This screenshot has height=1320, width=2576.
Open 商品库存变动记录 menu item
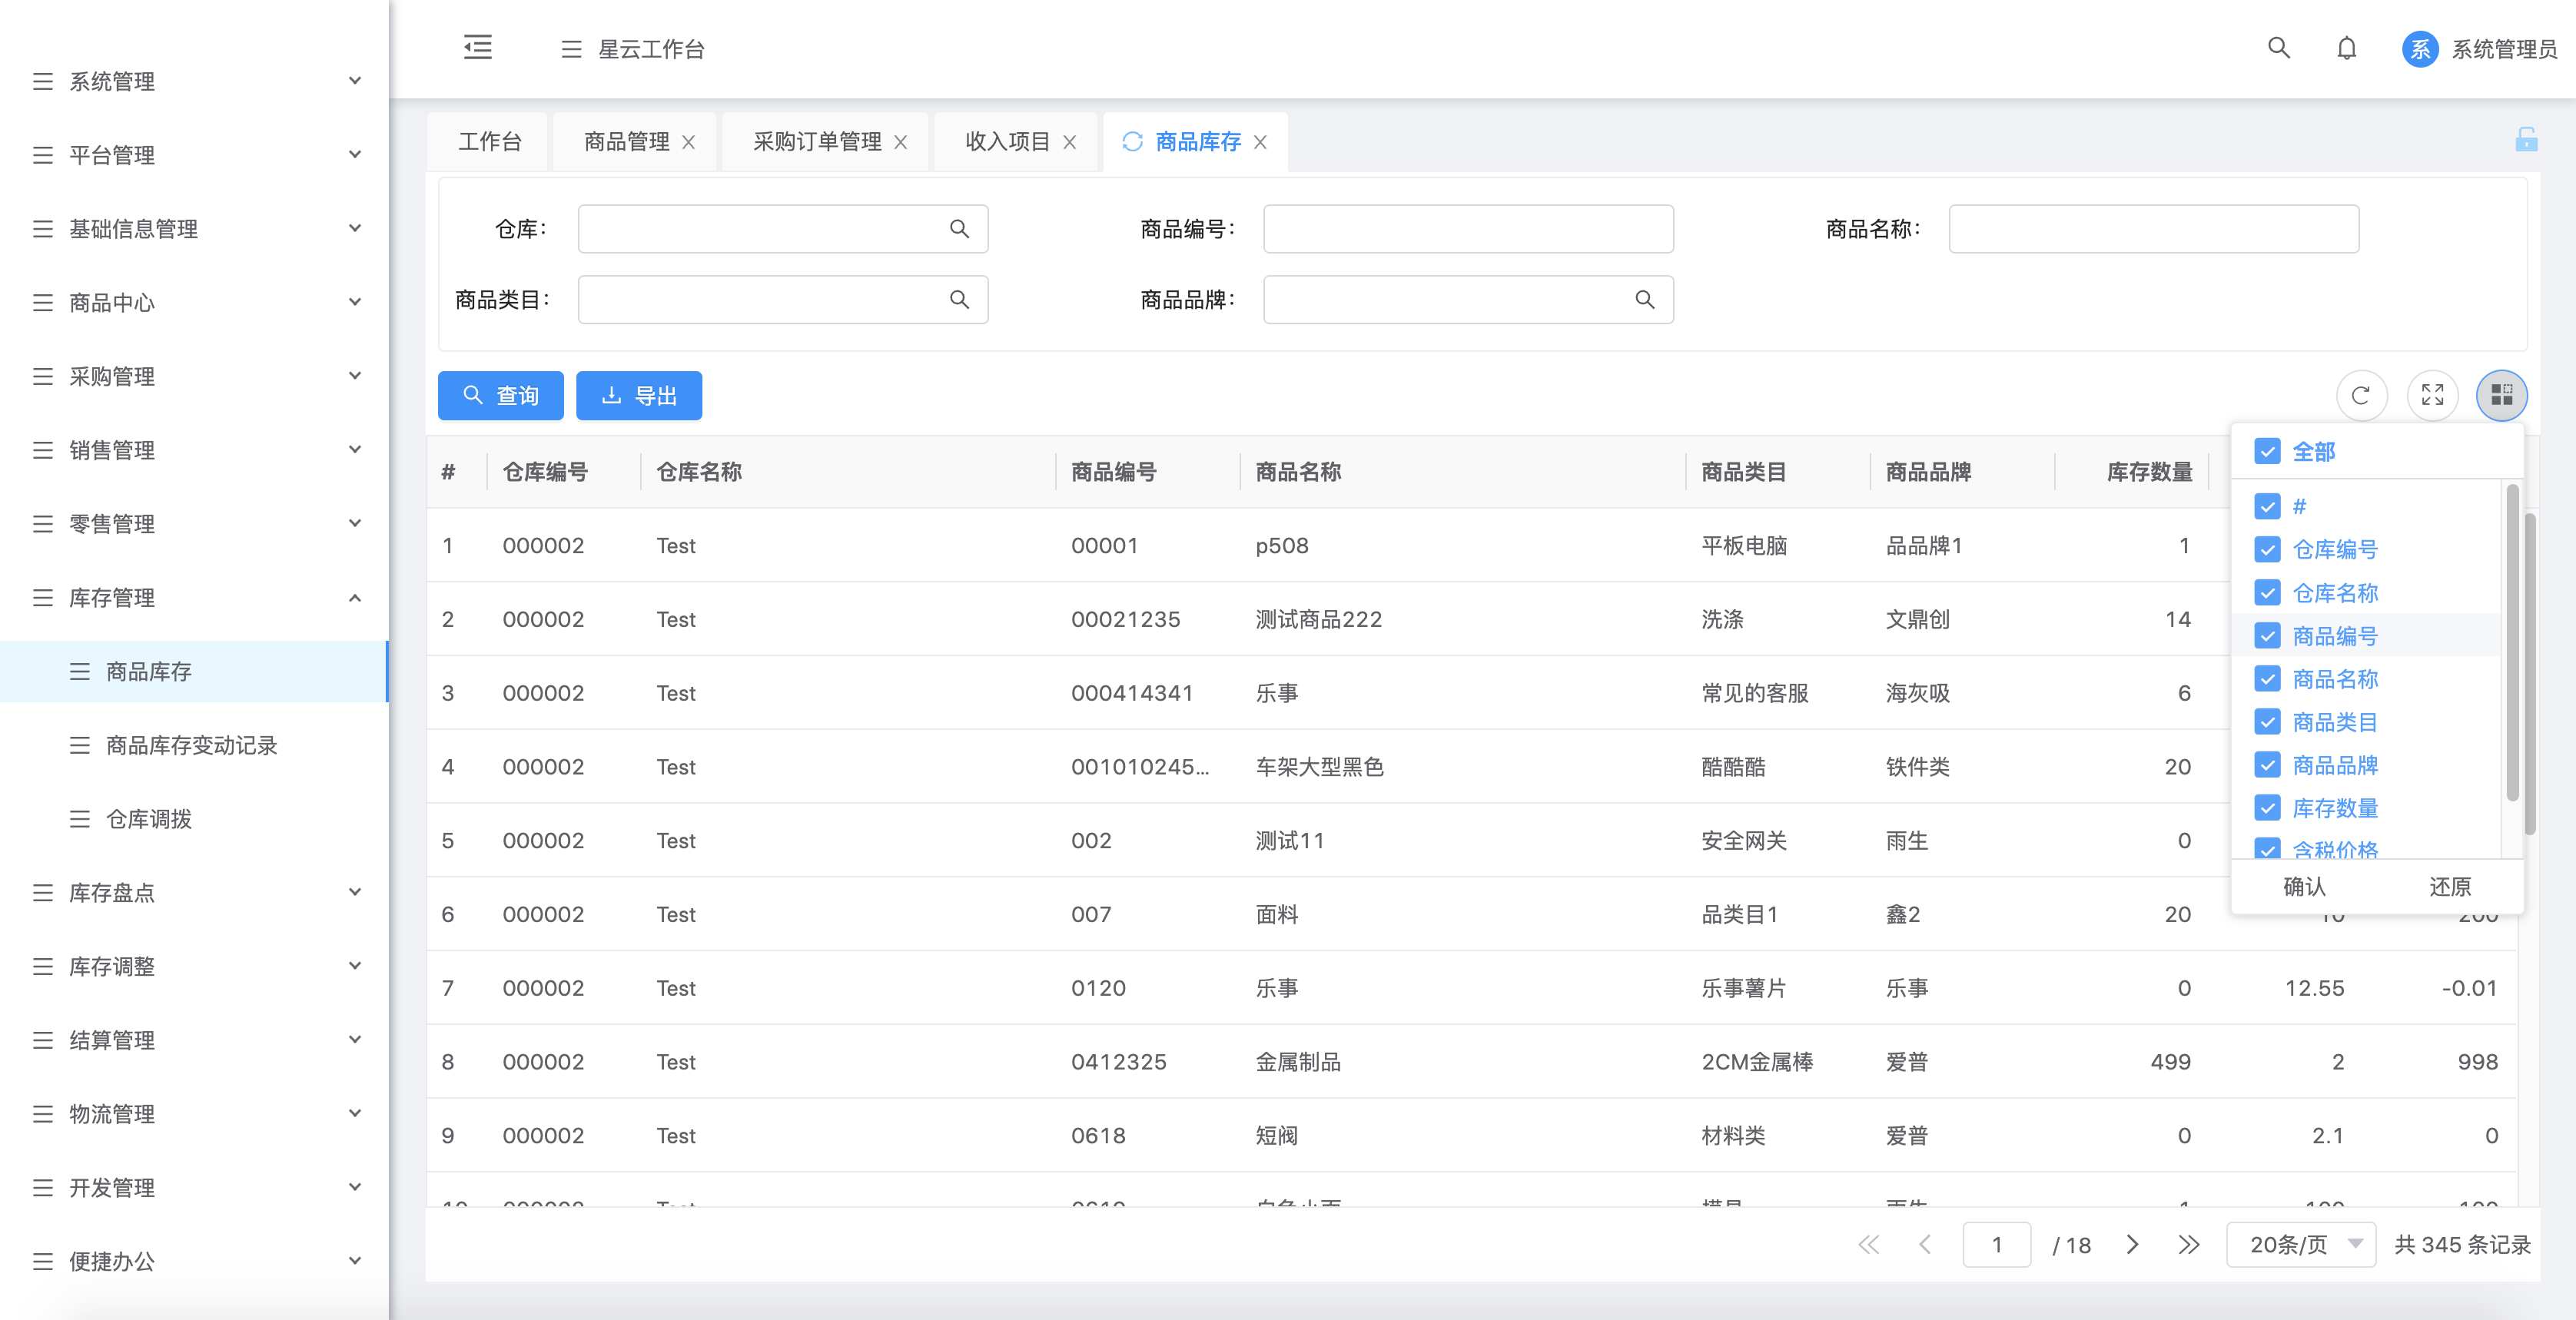(x=194, y=745)
